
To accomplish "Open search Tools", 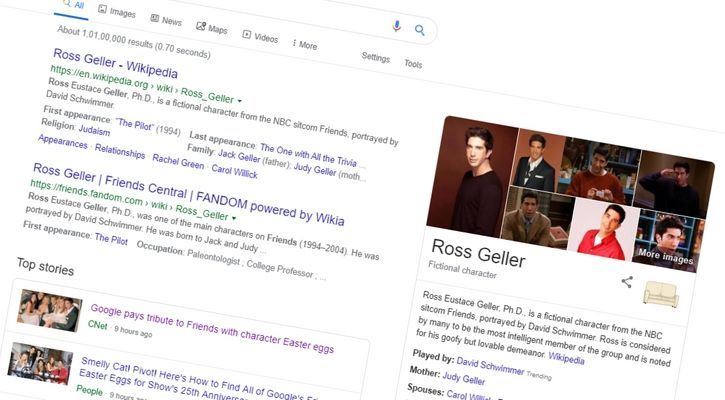I will tap(413, 64).
